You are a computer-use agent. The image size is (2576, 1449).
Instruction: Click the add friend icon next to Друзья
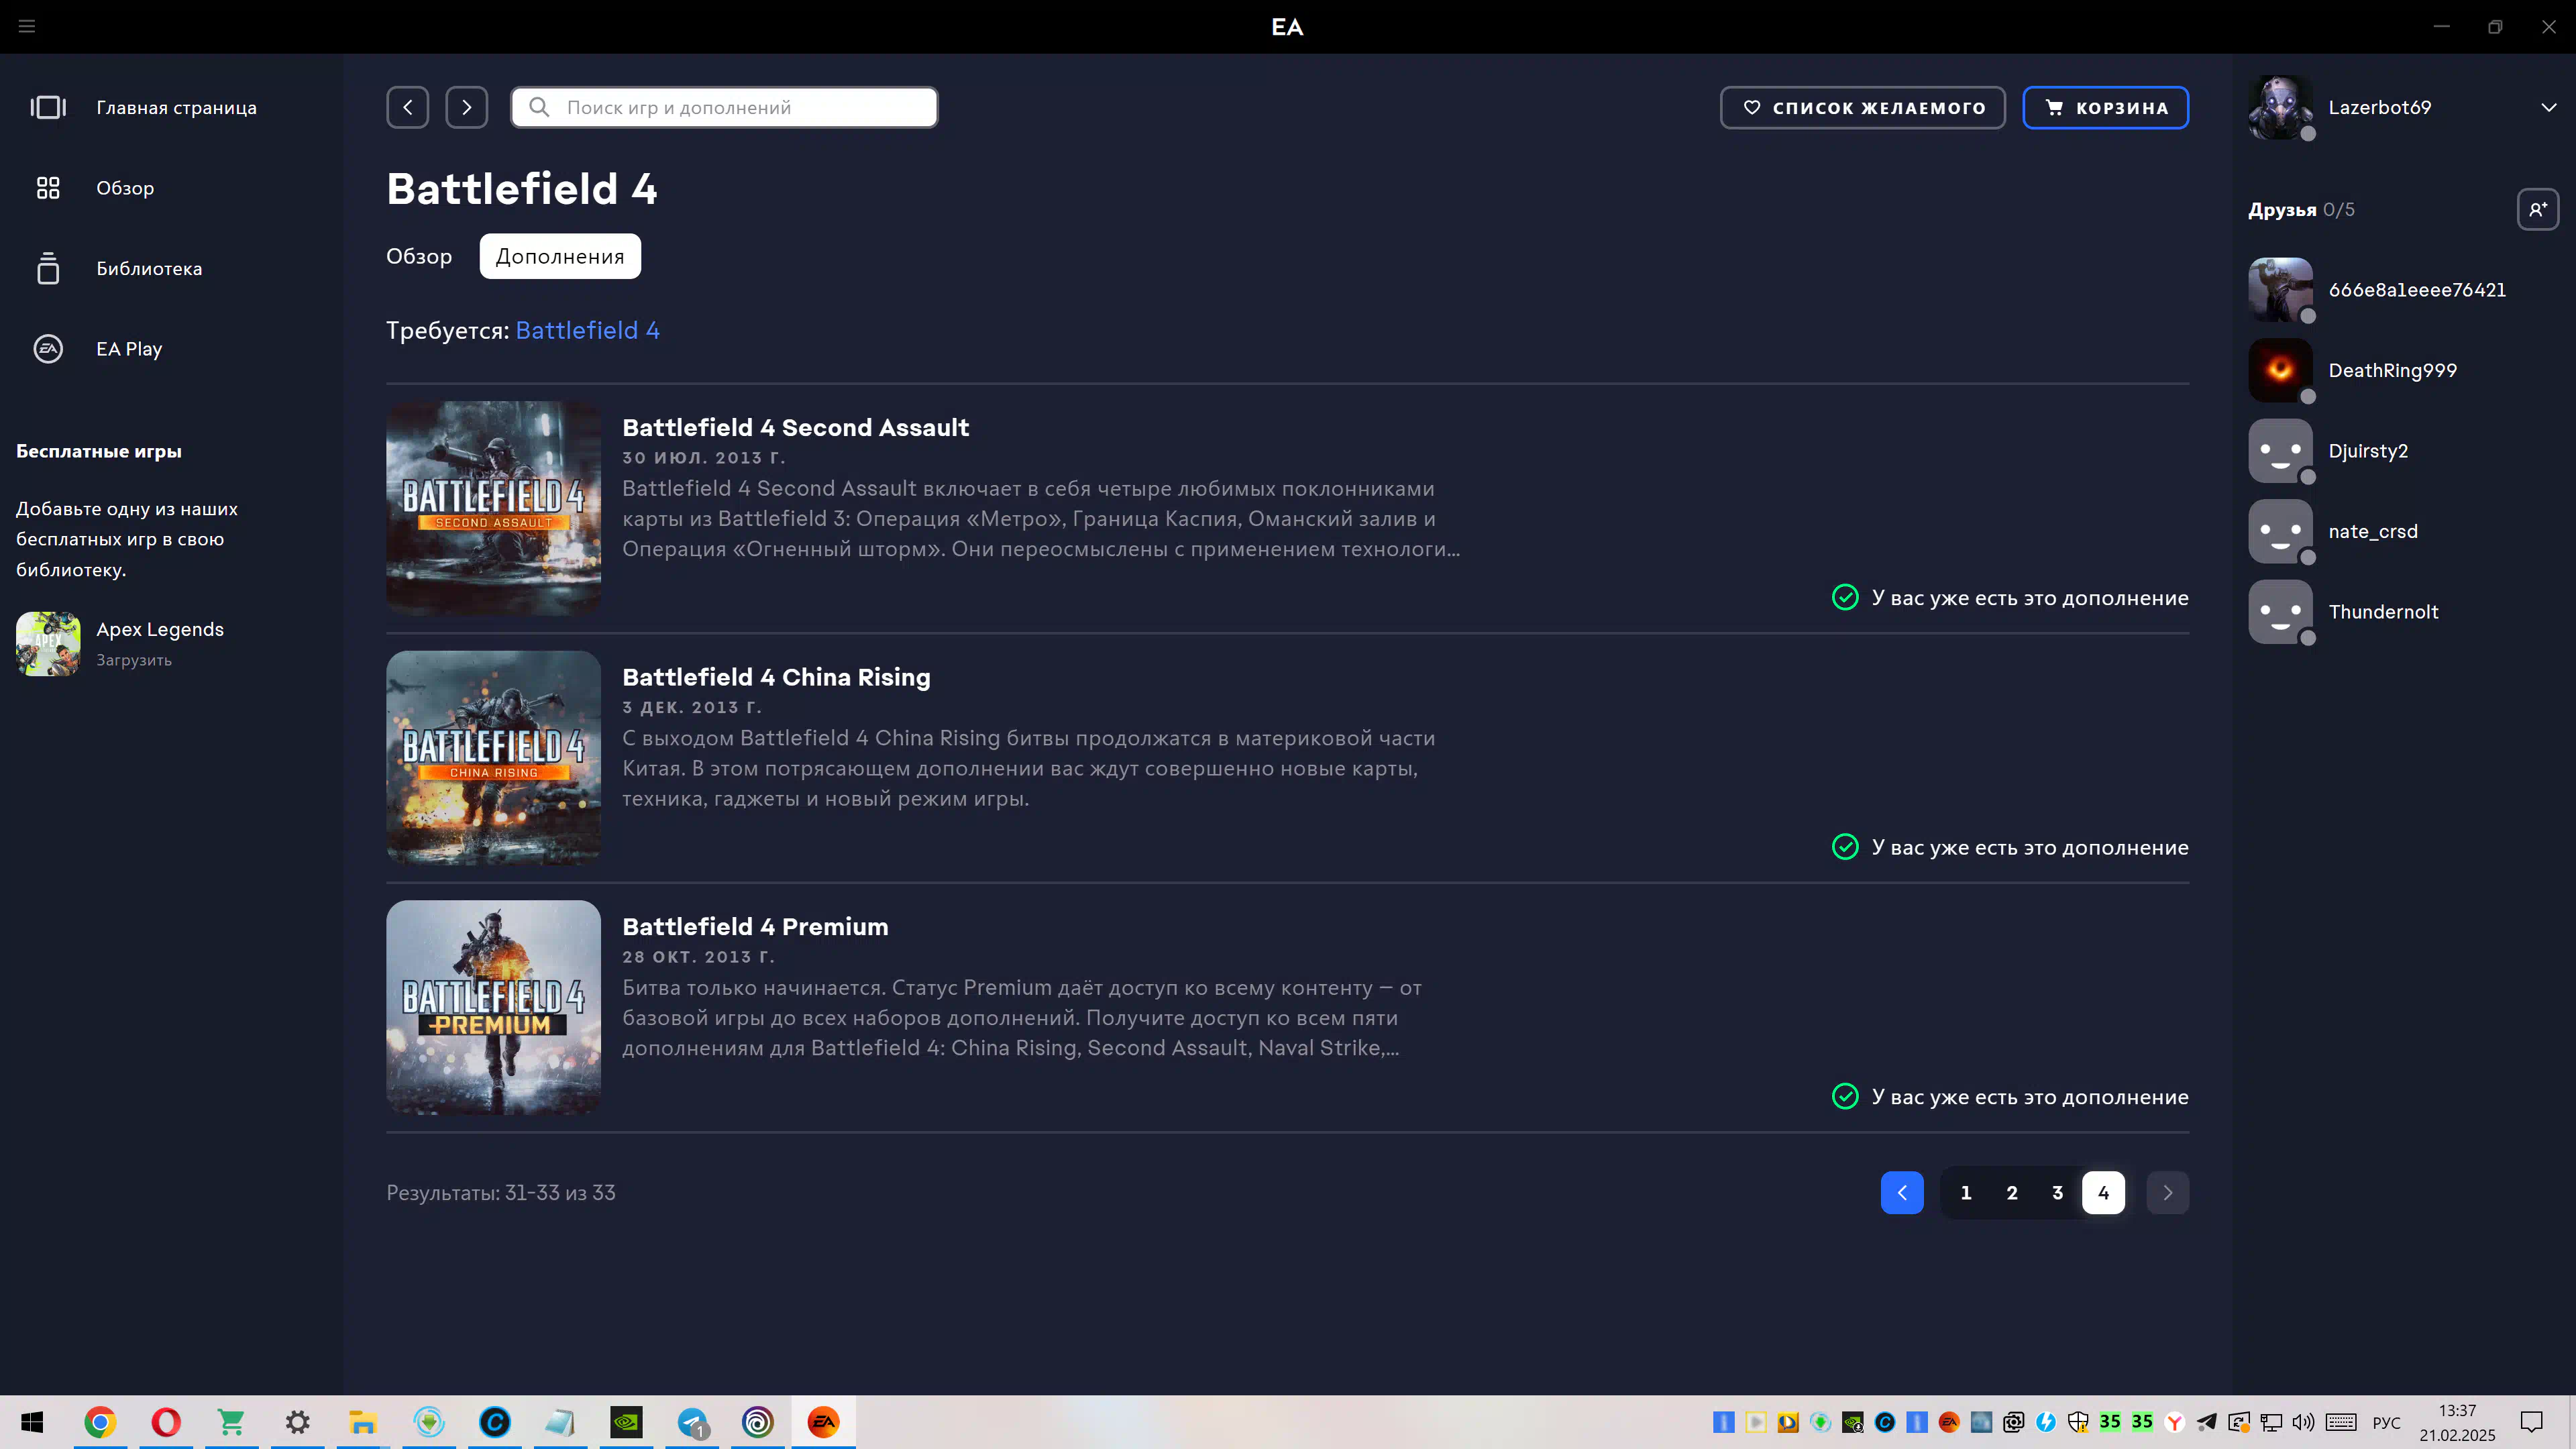[x=2538, y=209]
